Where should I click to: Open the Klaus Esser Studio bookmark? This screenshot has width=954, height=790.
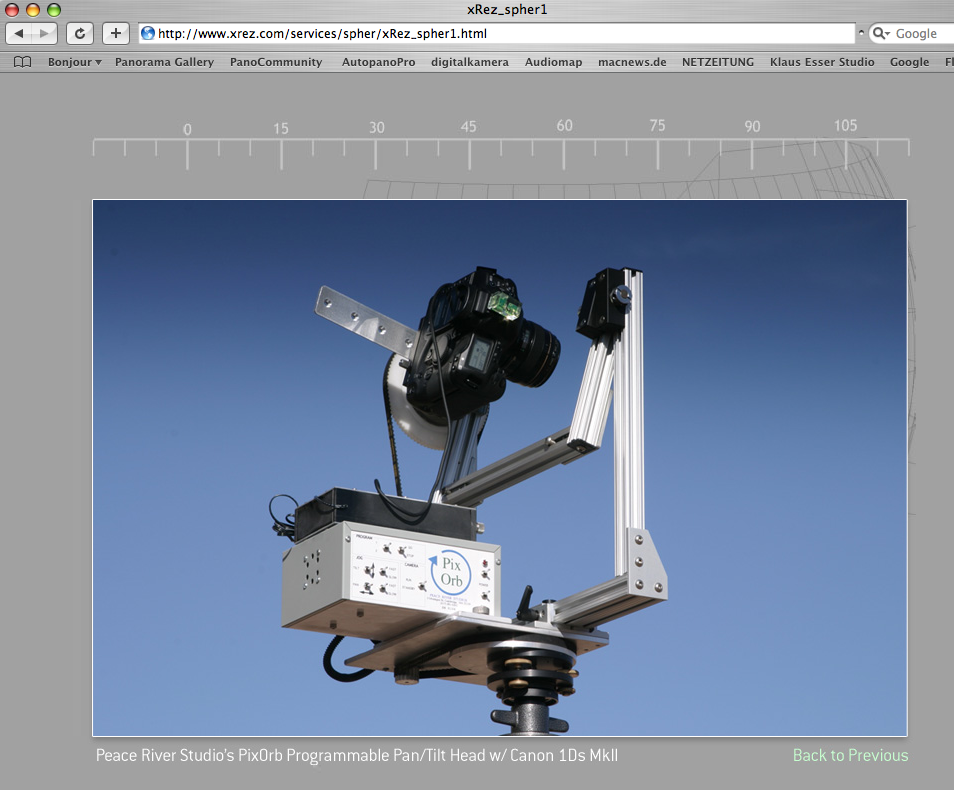click(822, 62)
